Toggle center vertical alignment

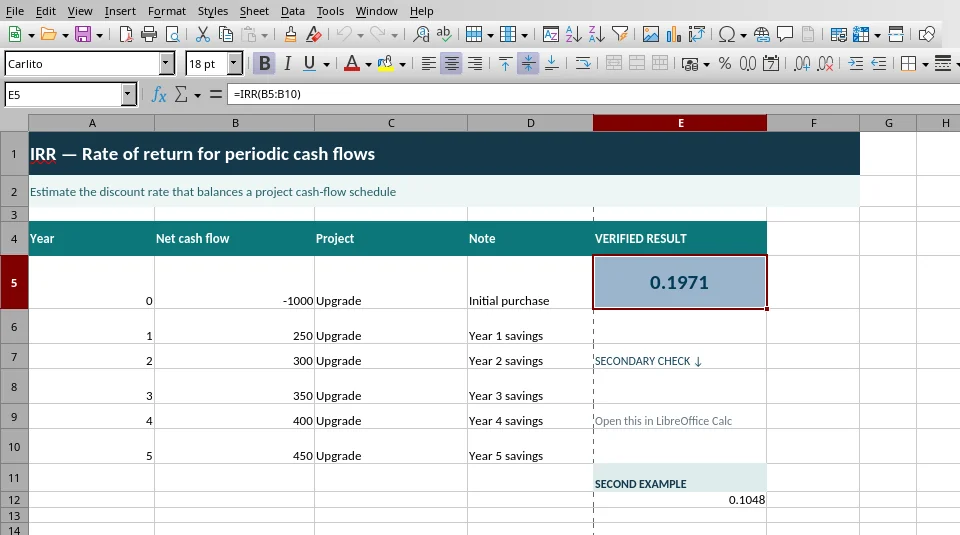pyautogui.click(x=528, y=64)
